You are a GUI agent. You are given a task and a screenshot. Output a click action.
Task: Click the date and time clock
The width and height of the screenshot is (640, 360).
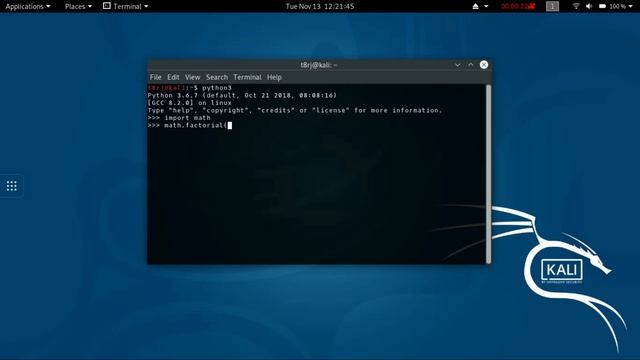click(320, 6)
